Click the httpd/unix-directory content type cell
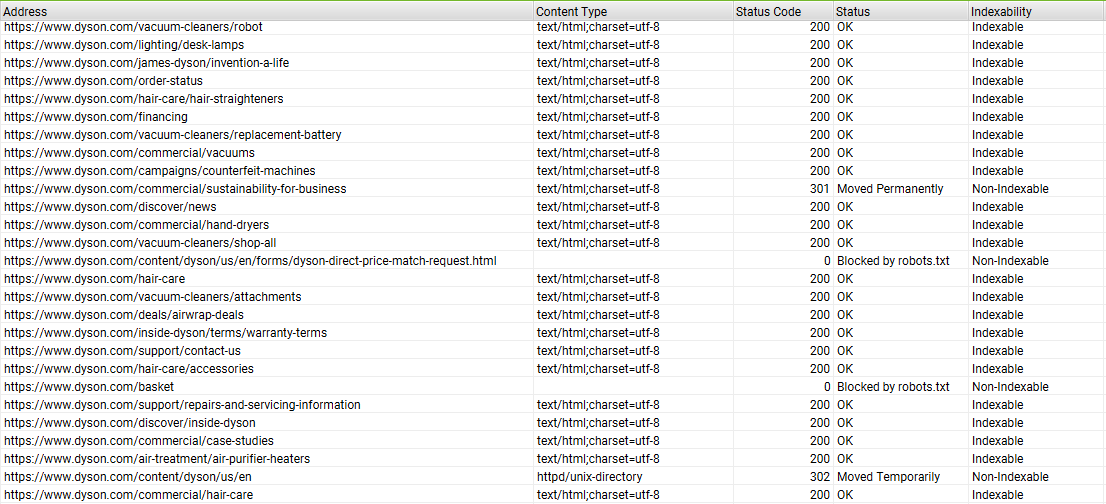Viewport: 1106px width, 504px height. point(589,477)
